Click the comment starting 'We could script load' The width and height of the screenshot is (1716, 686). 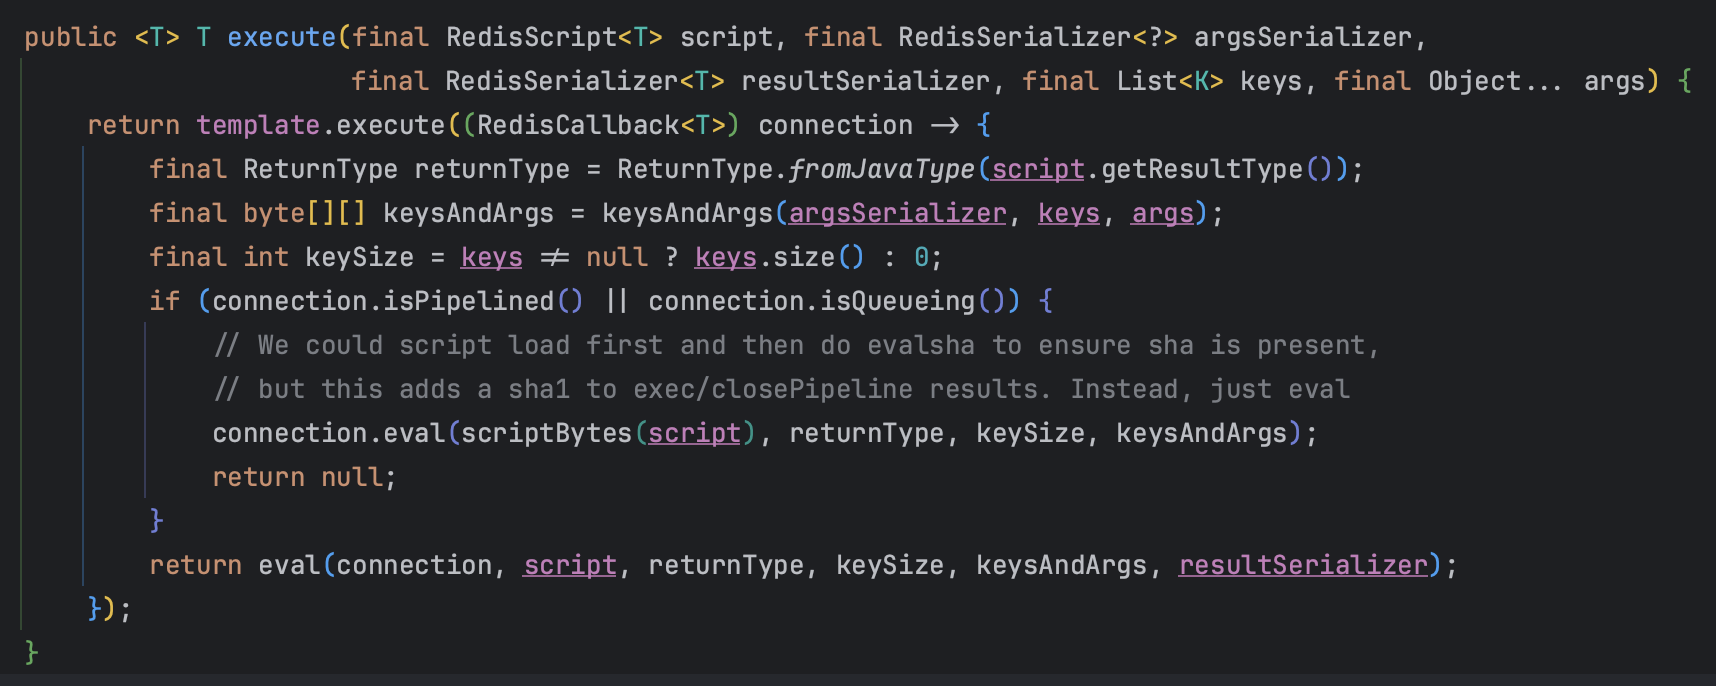(x=797, y=345)
